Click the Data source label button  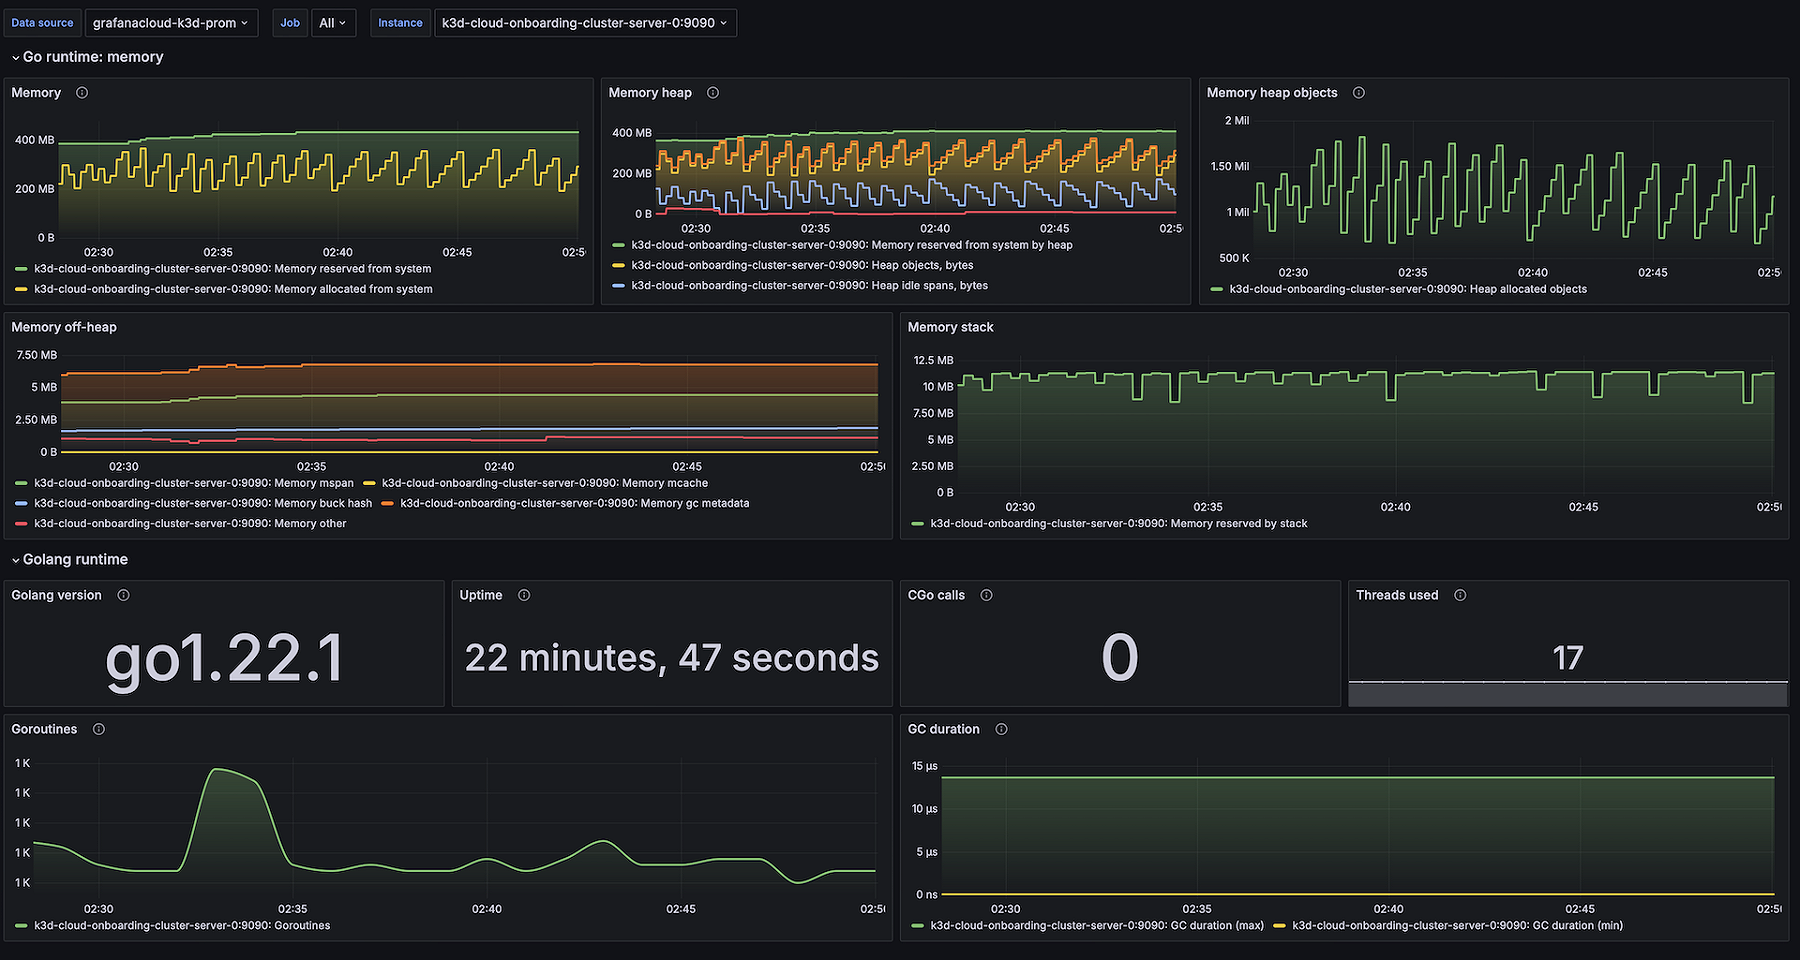[x=42, y=22]
